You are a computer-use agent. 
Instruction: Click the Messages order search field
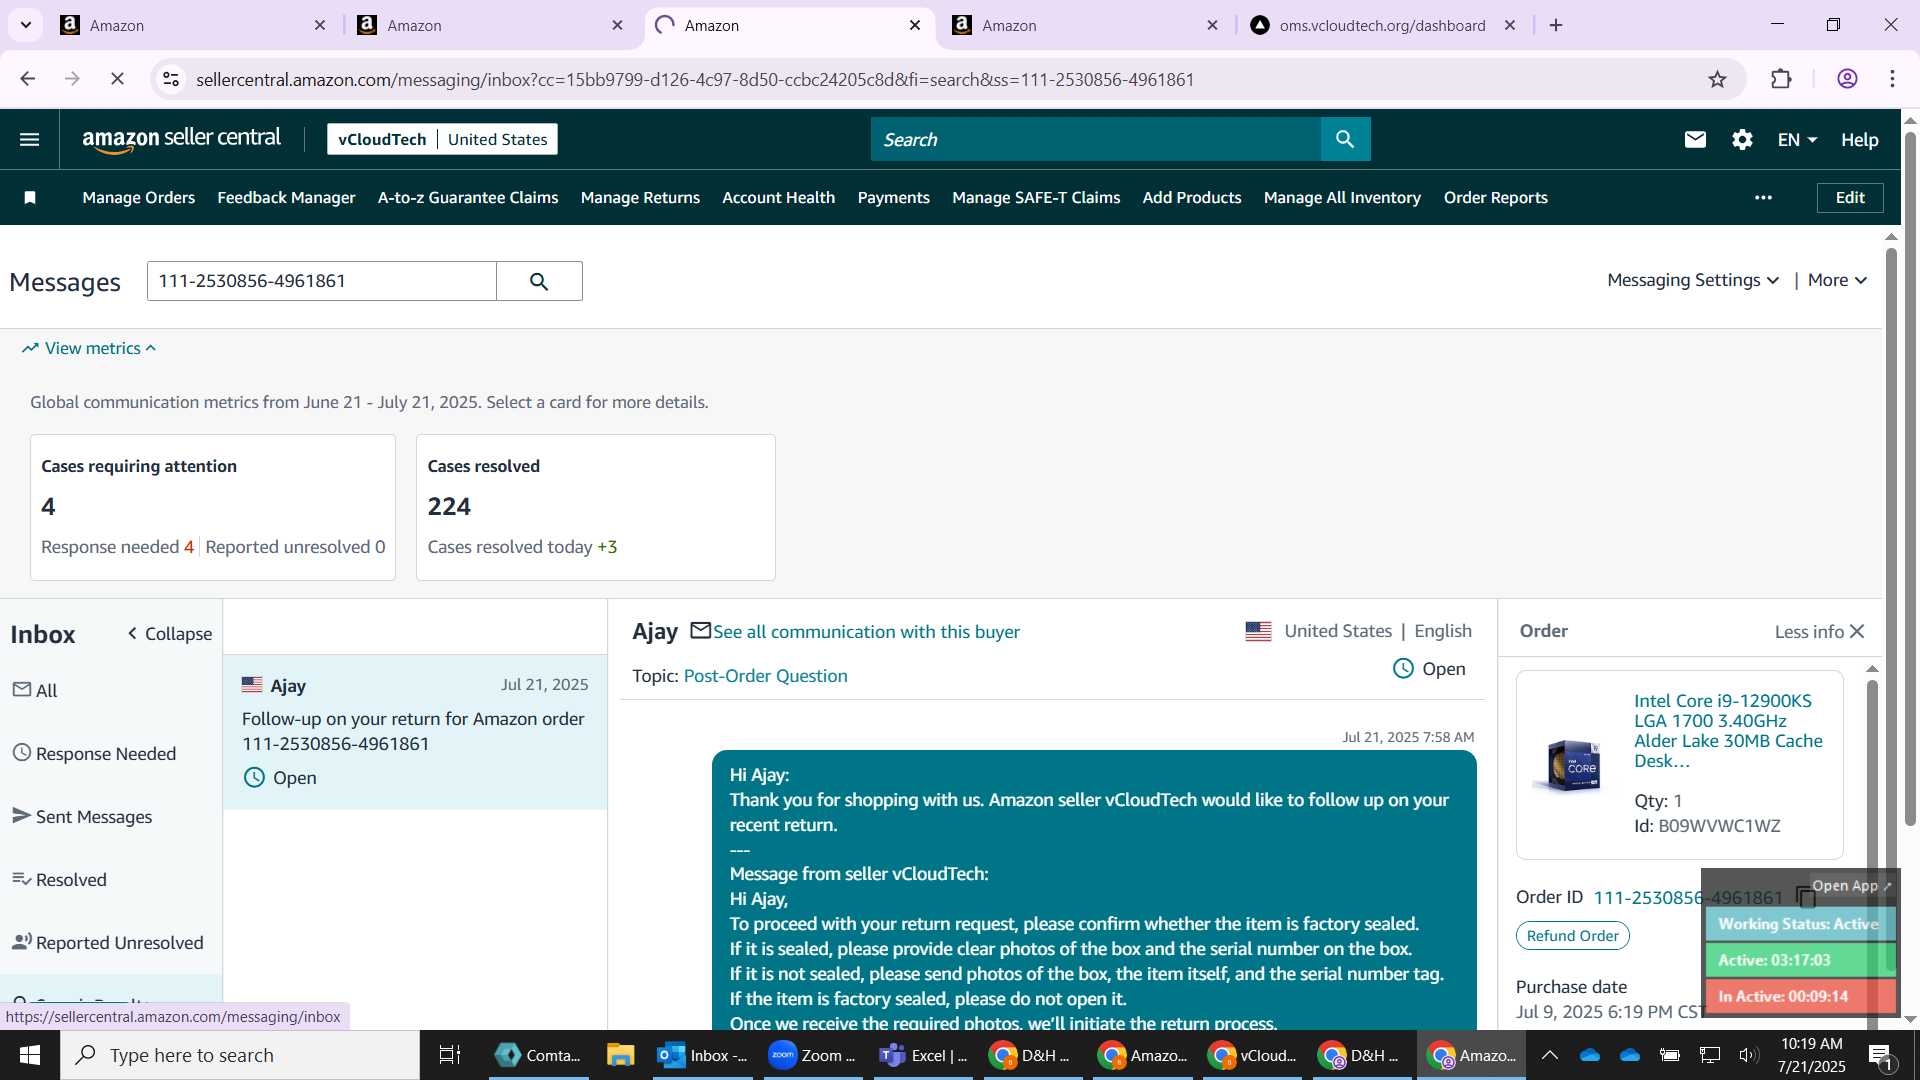321,281
